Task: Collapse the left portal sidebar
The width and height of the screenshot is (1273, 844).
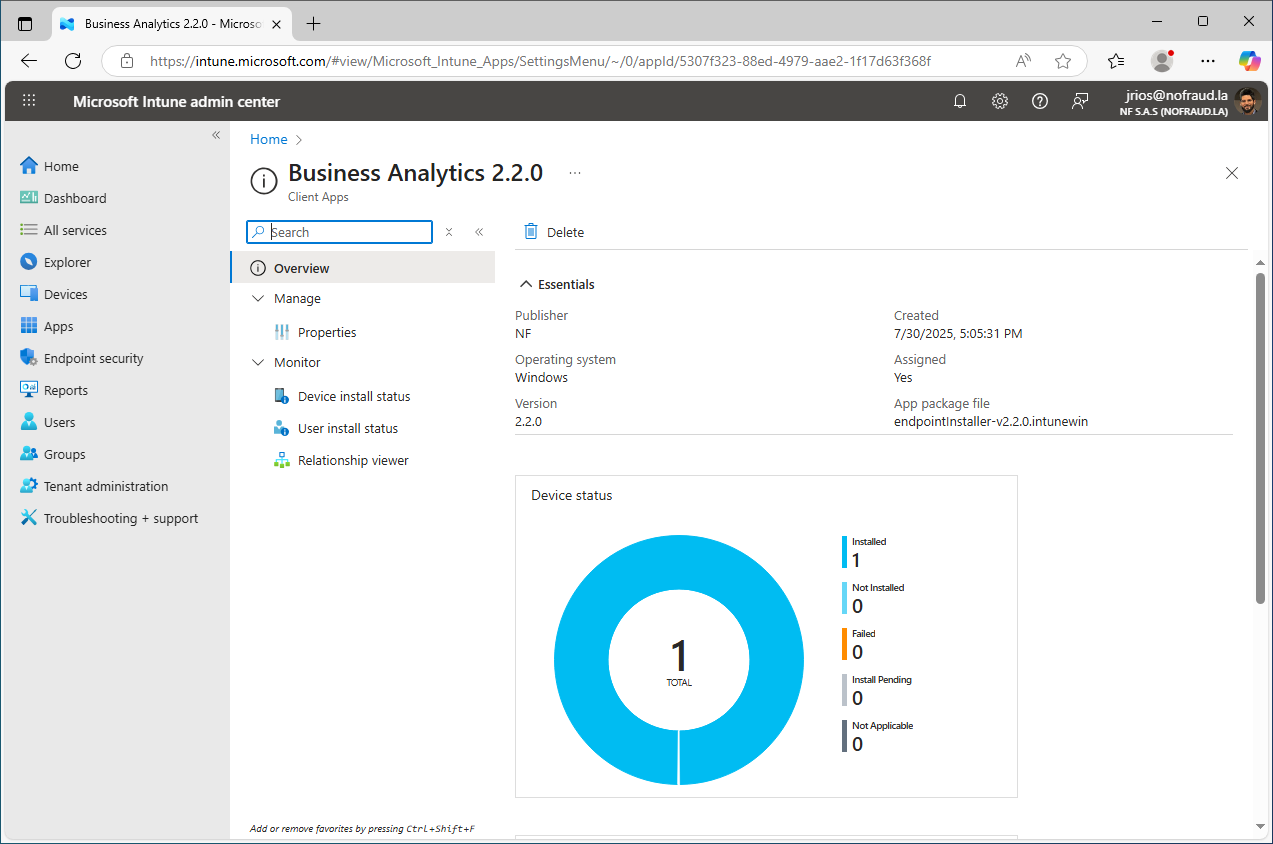Action: coord(216,135)
